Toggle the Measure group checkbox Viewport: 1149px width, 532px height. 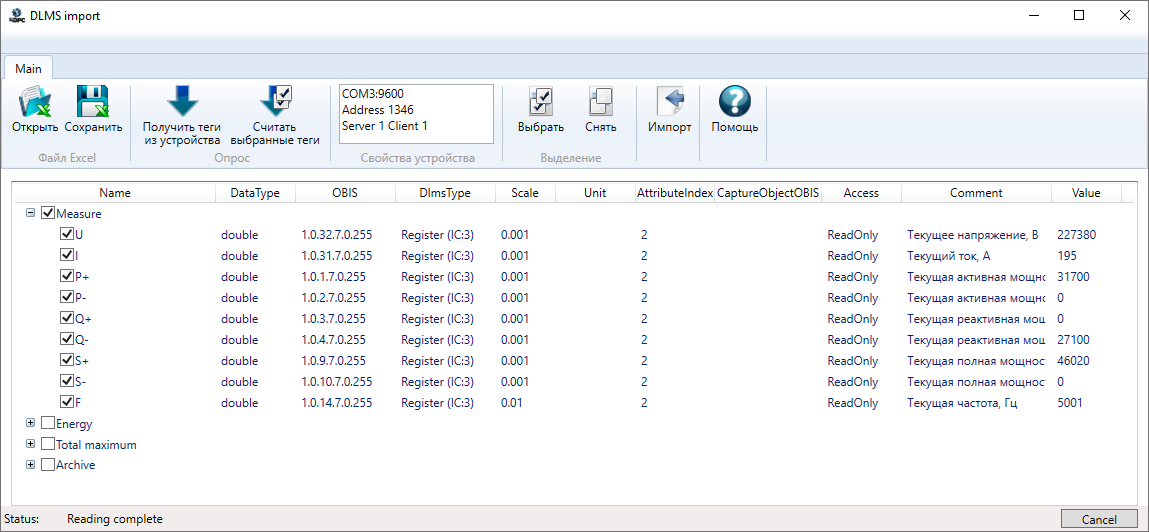pos(48,213)
